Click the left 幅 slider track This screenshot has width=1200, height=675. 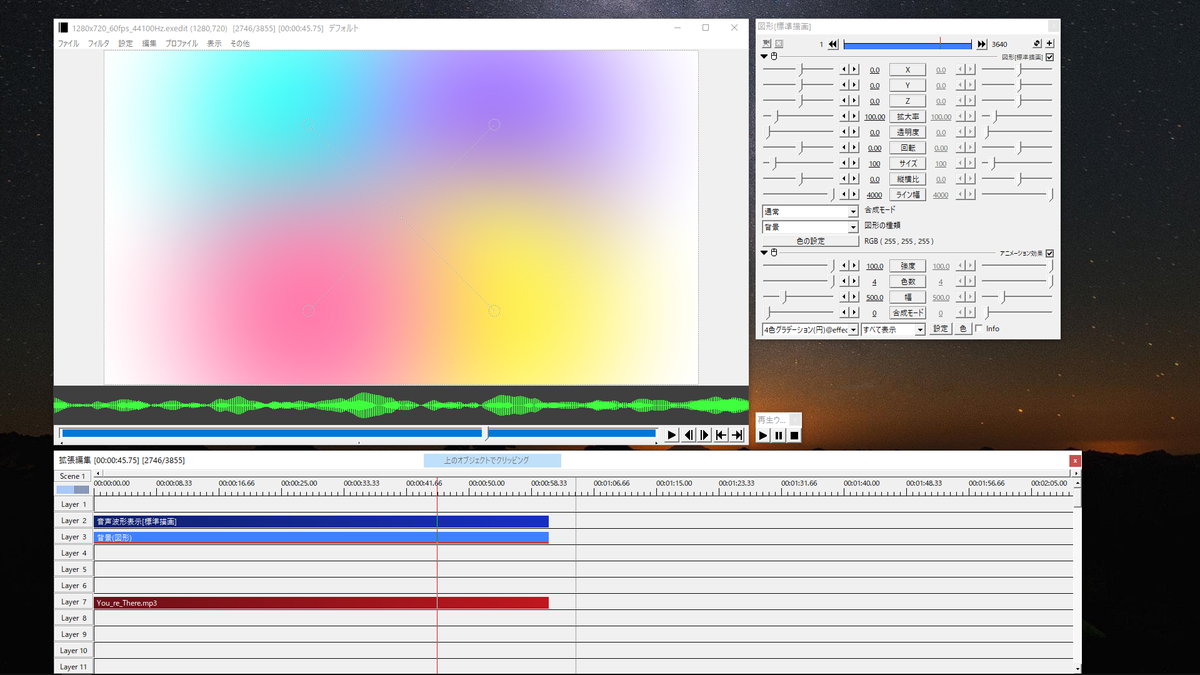tap(798, 297)
